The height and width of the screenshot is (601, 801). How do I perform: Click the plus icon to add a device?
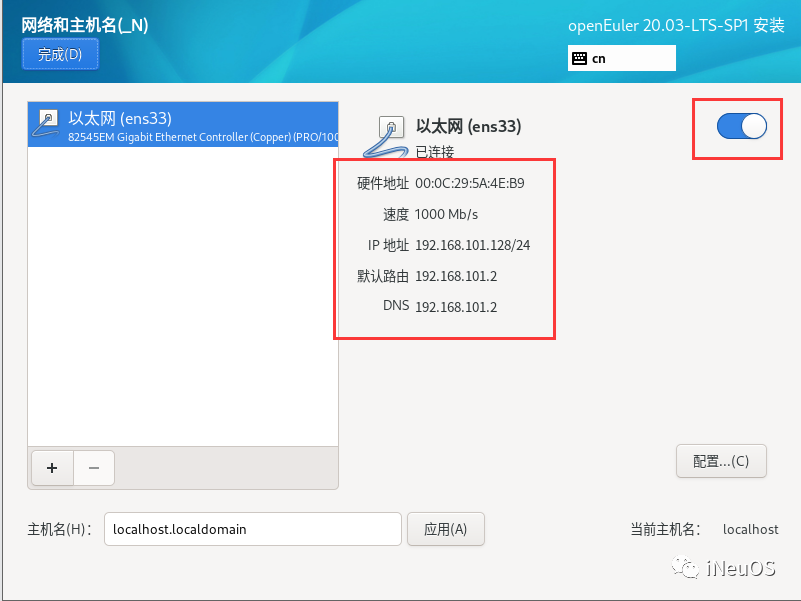[x=52, y=468]
